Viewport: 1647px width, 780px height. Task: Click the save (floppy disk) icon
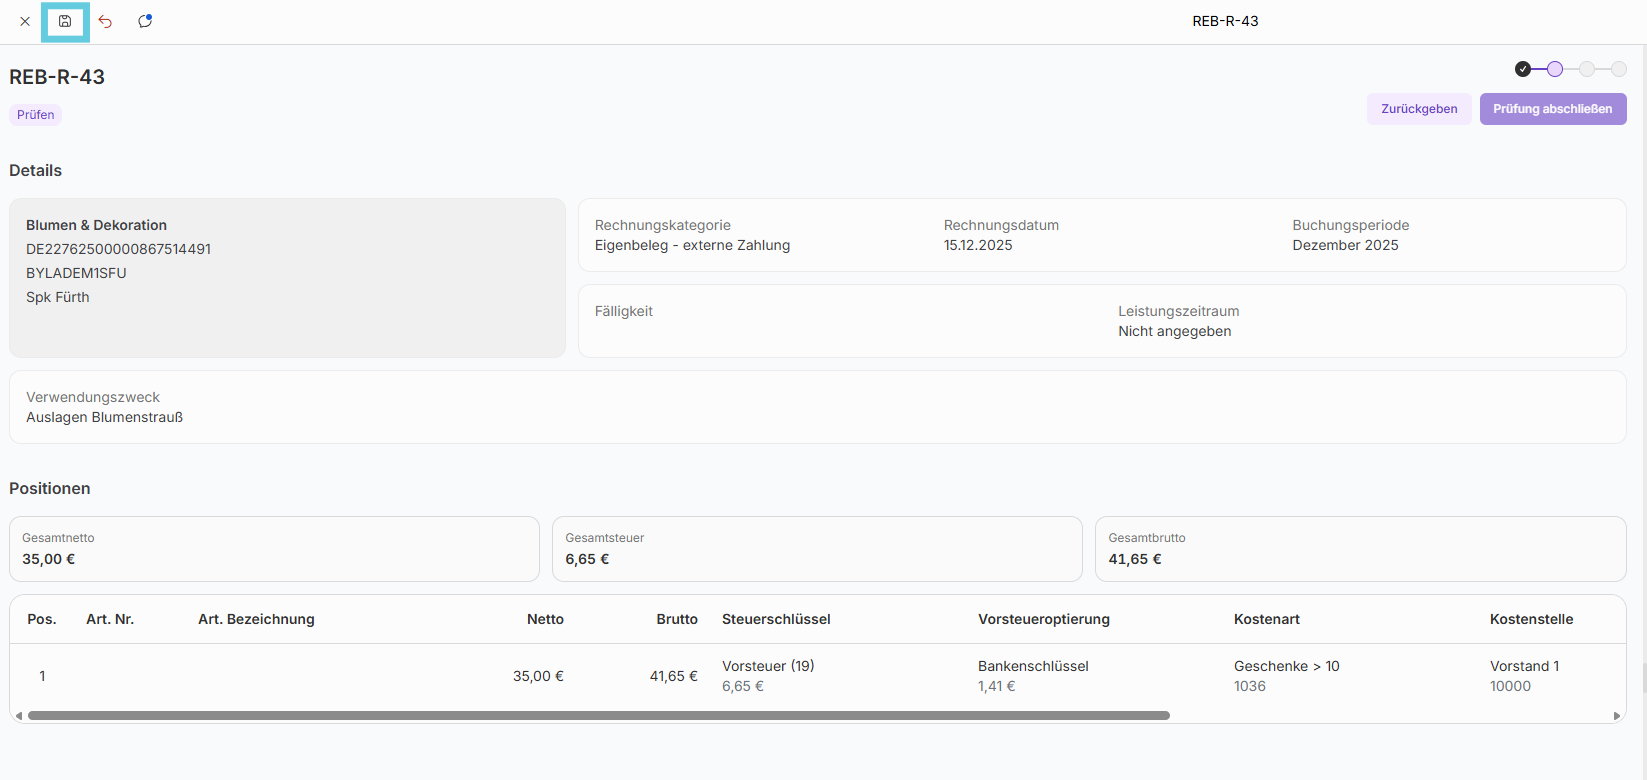[65, 21]
